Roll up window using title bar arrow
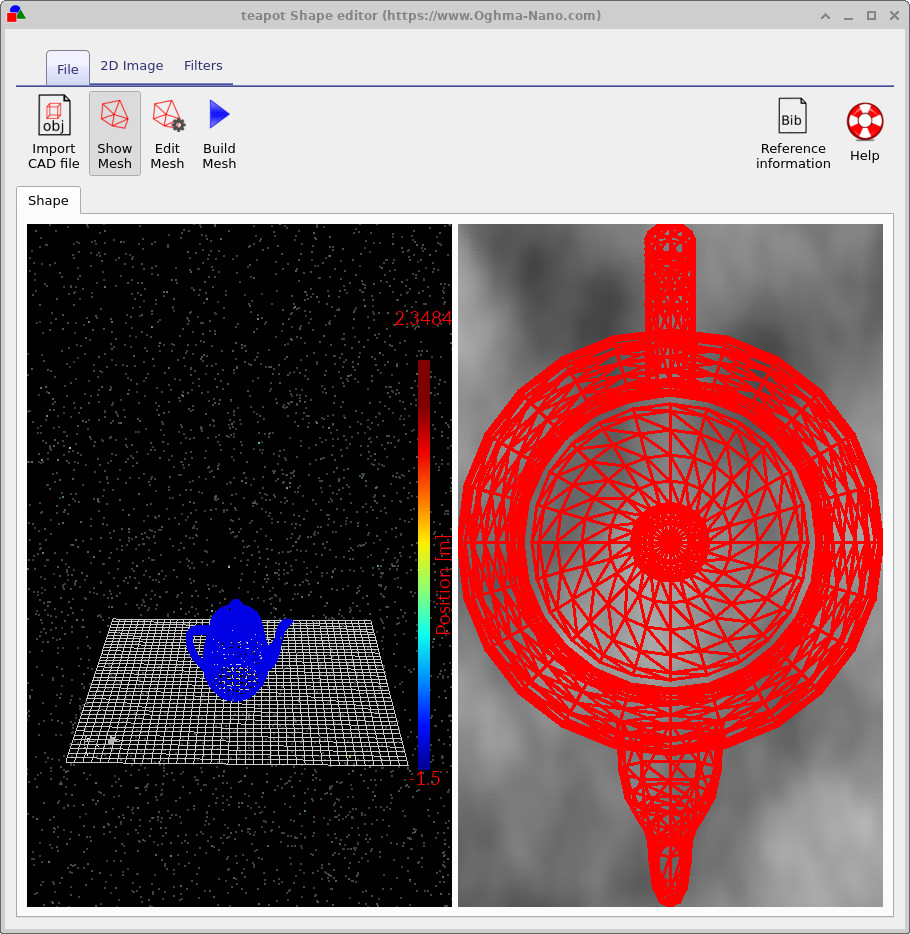 tap(824, 16)
